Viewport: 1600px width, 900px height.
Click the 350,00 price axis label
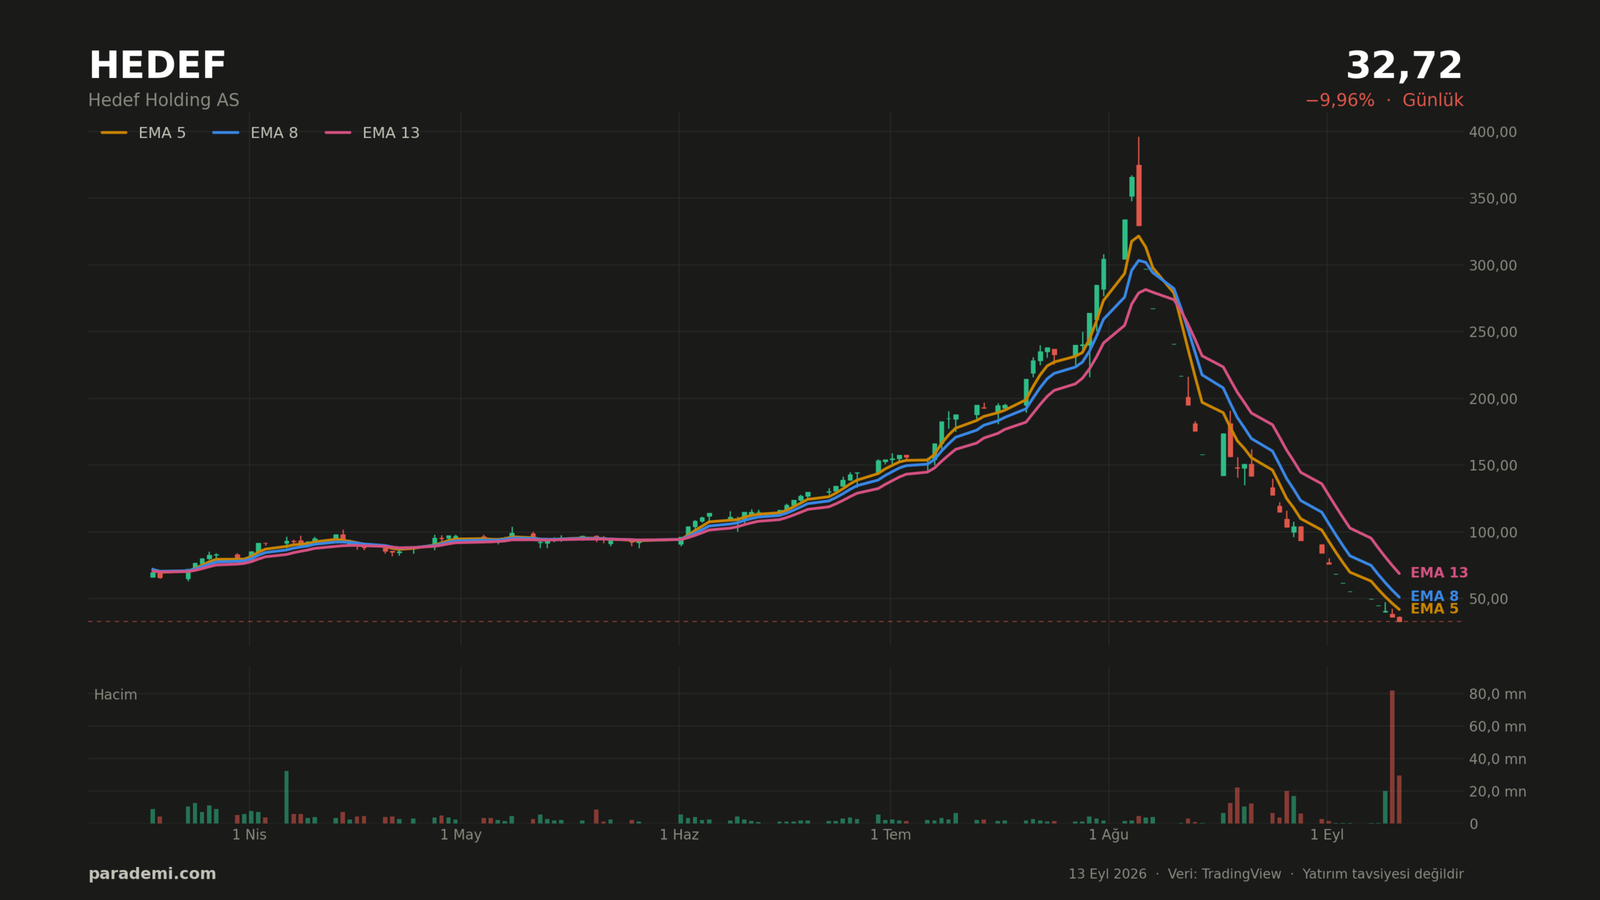[1493, 199]
